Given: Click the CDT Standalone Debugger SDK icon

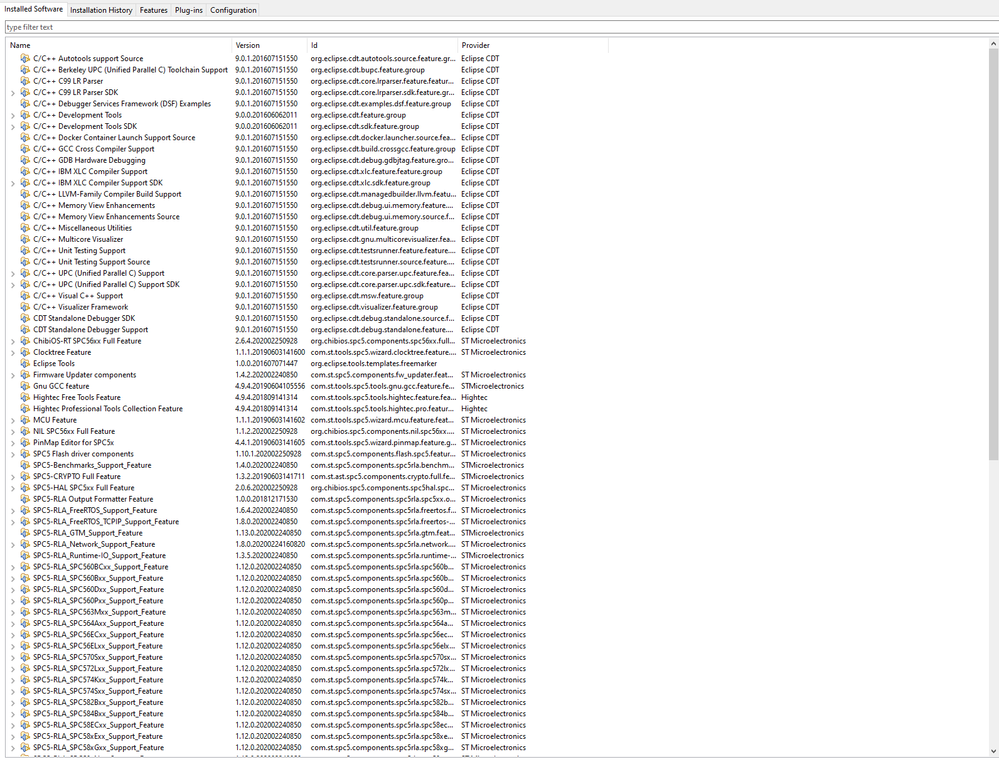Looking at the screenshot, I should click(x=25, y=319).
